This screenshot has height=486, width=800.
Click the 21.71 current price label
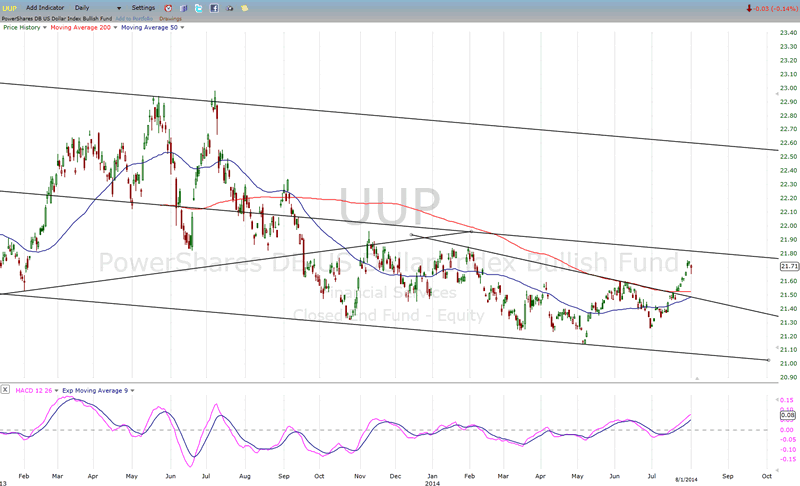coord(789,266)
